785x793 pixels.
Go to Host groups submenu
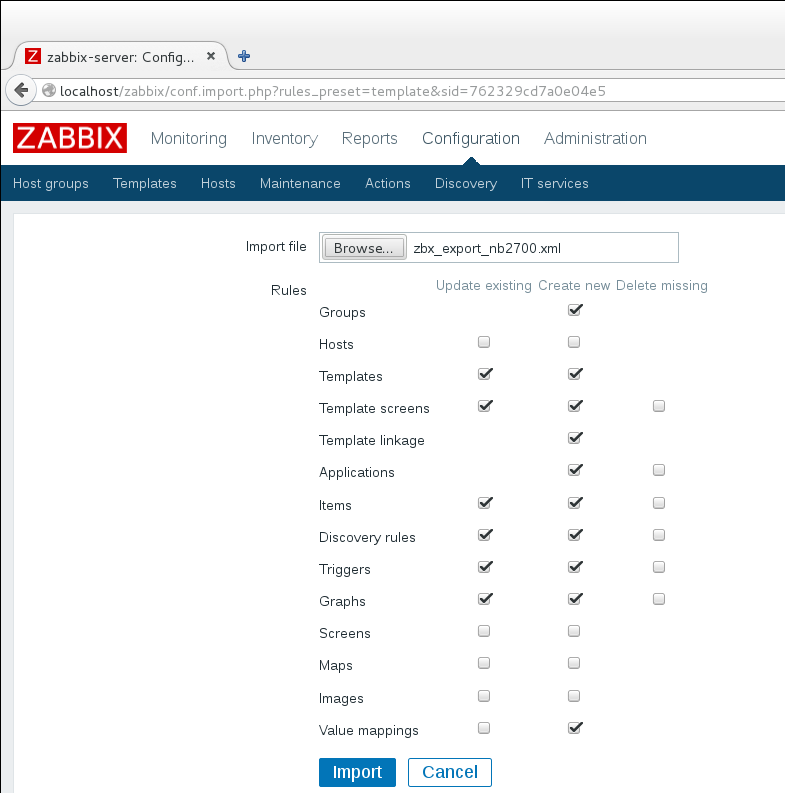pyautogui.click(x=51, y=183)
